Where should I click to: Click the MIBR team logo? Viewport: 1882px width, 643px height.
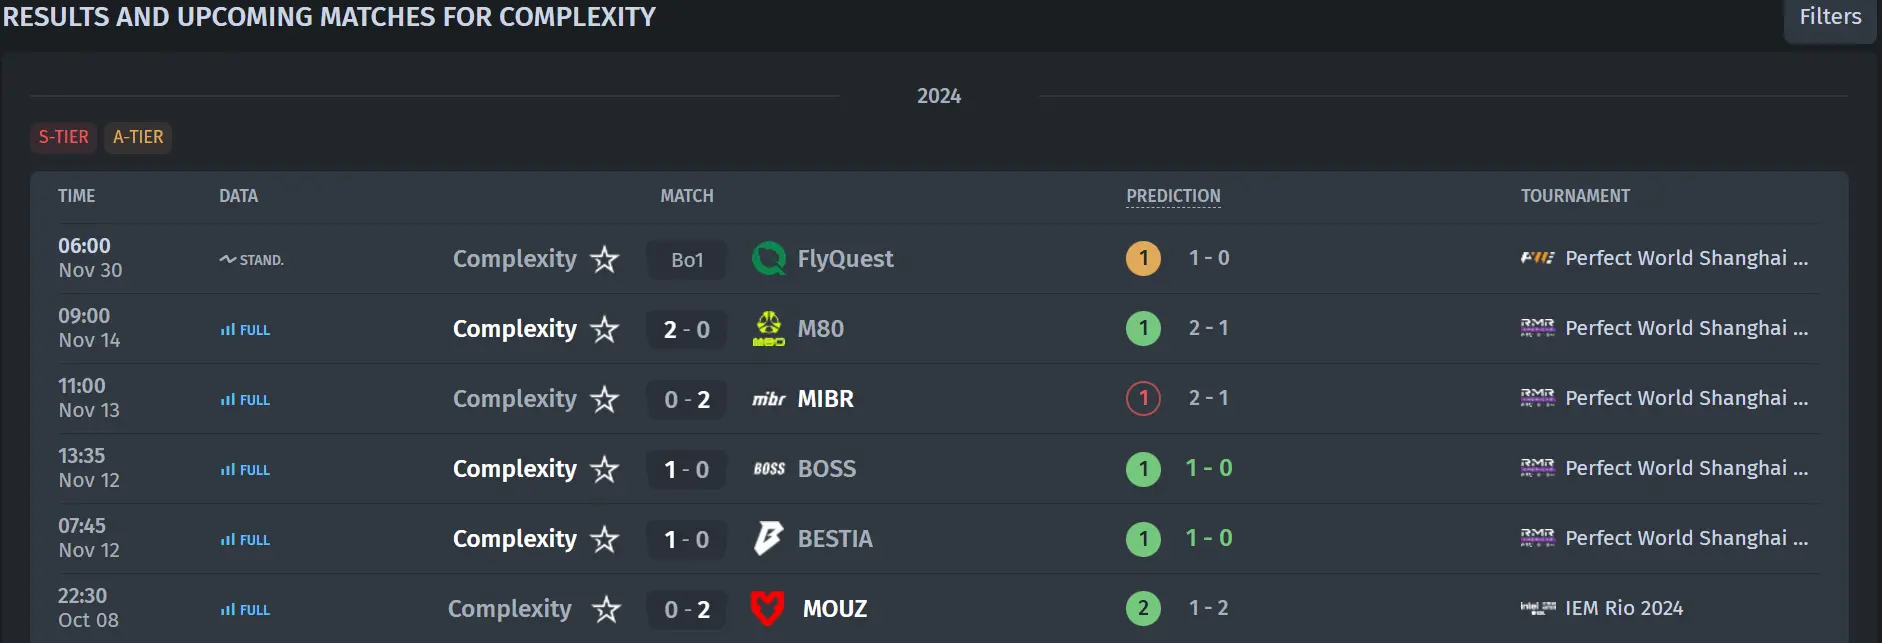point(768,399)
